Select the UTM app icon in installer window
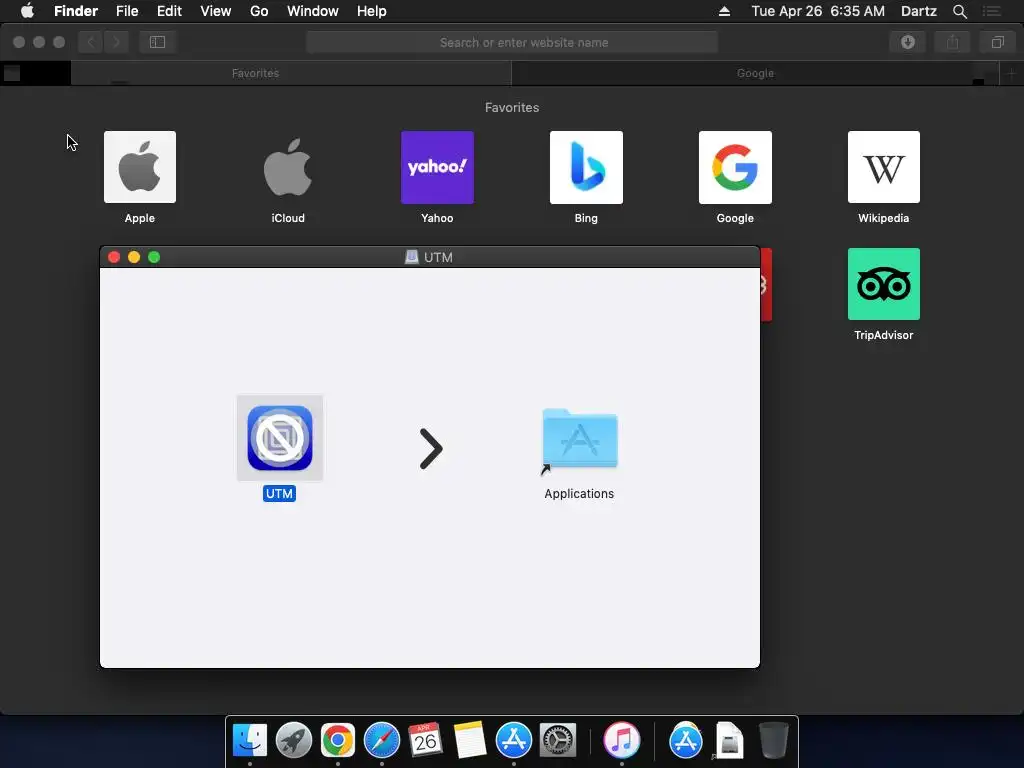This screenshot has height=768, width=1024. (280, 438)
